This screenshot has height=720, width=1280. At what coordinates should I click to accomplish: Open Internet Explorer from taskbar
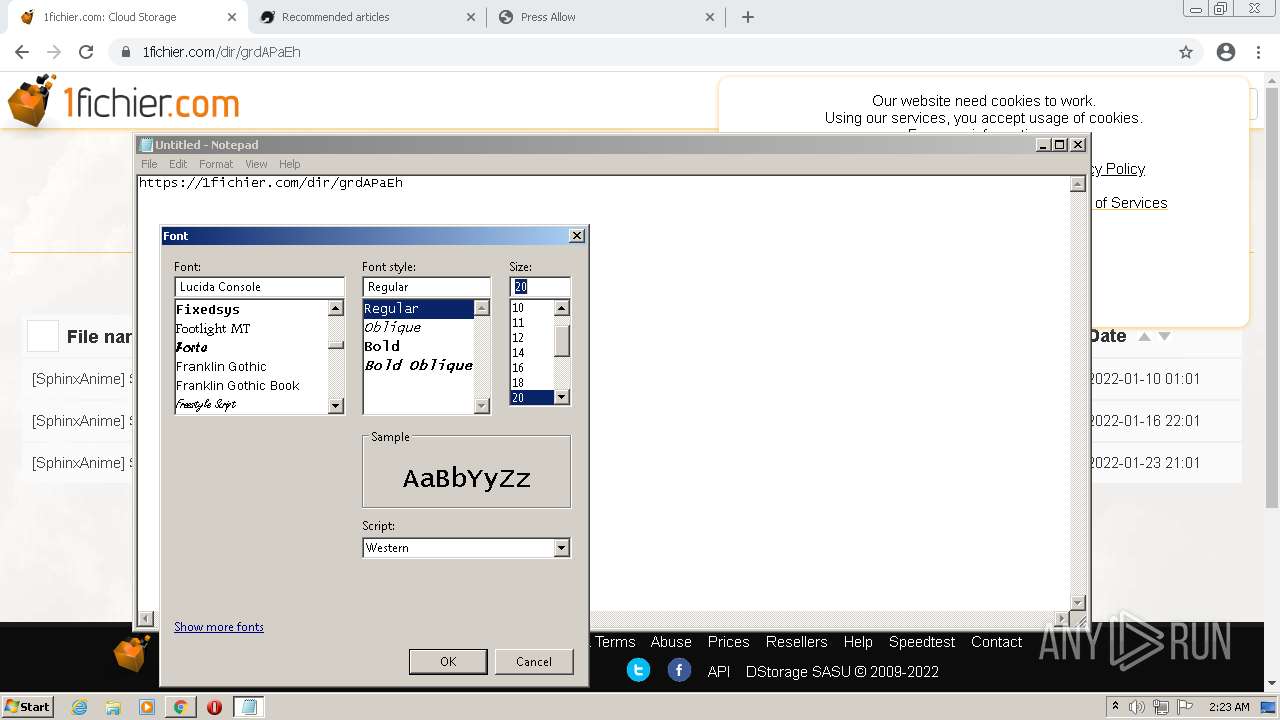coord(80,707)
